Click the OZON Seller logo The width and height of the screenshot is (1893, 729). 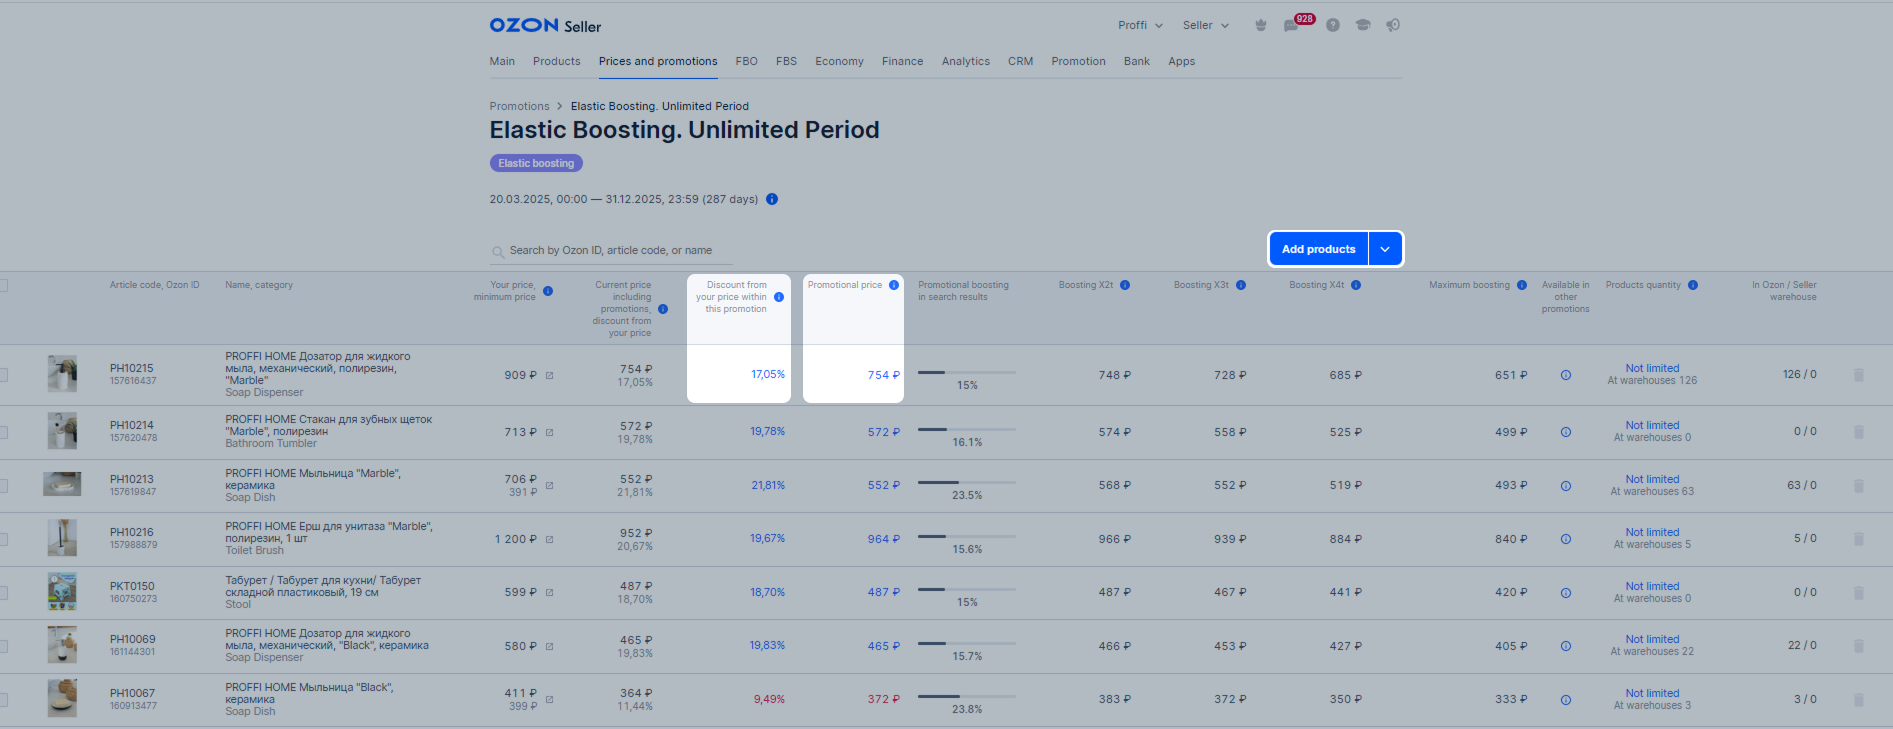click(x=545, y=26)
